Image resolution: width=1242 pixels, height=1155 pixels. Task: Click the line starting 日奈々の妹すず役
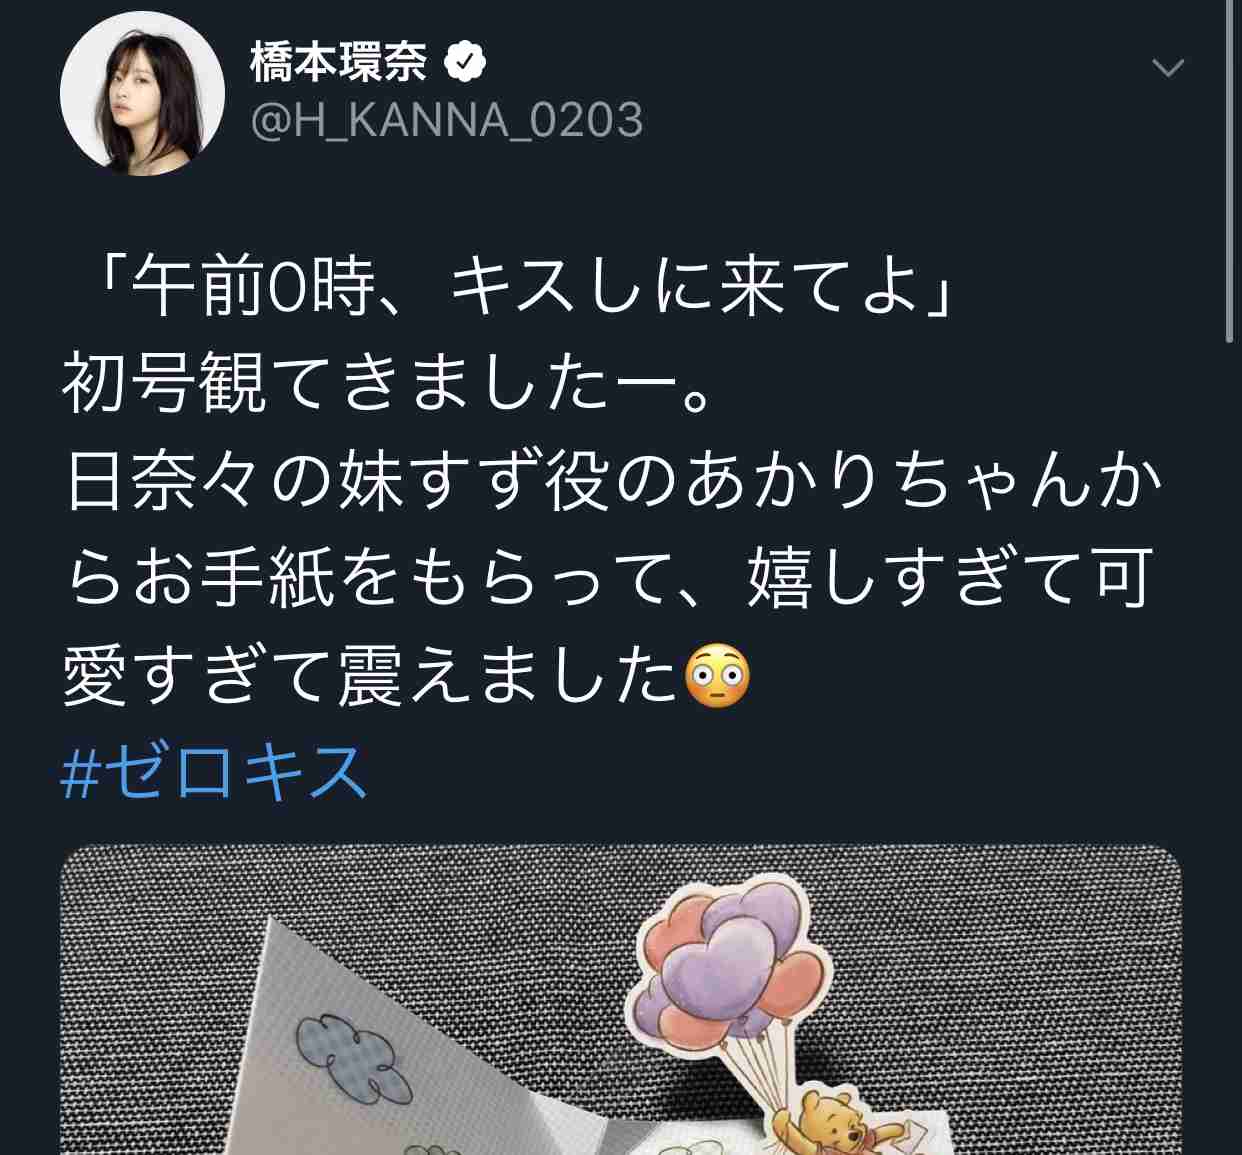[x=613, y=483]
